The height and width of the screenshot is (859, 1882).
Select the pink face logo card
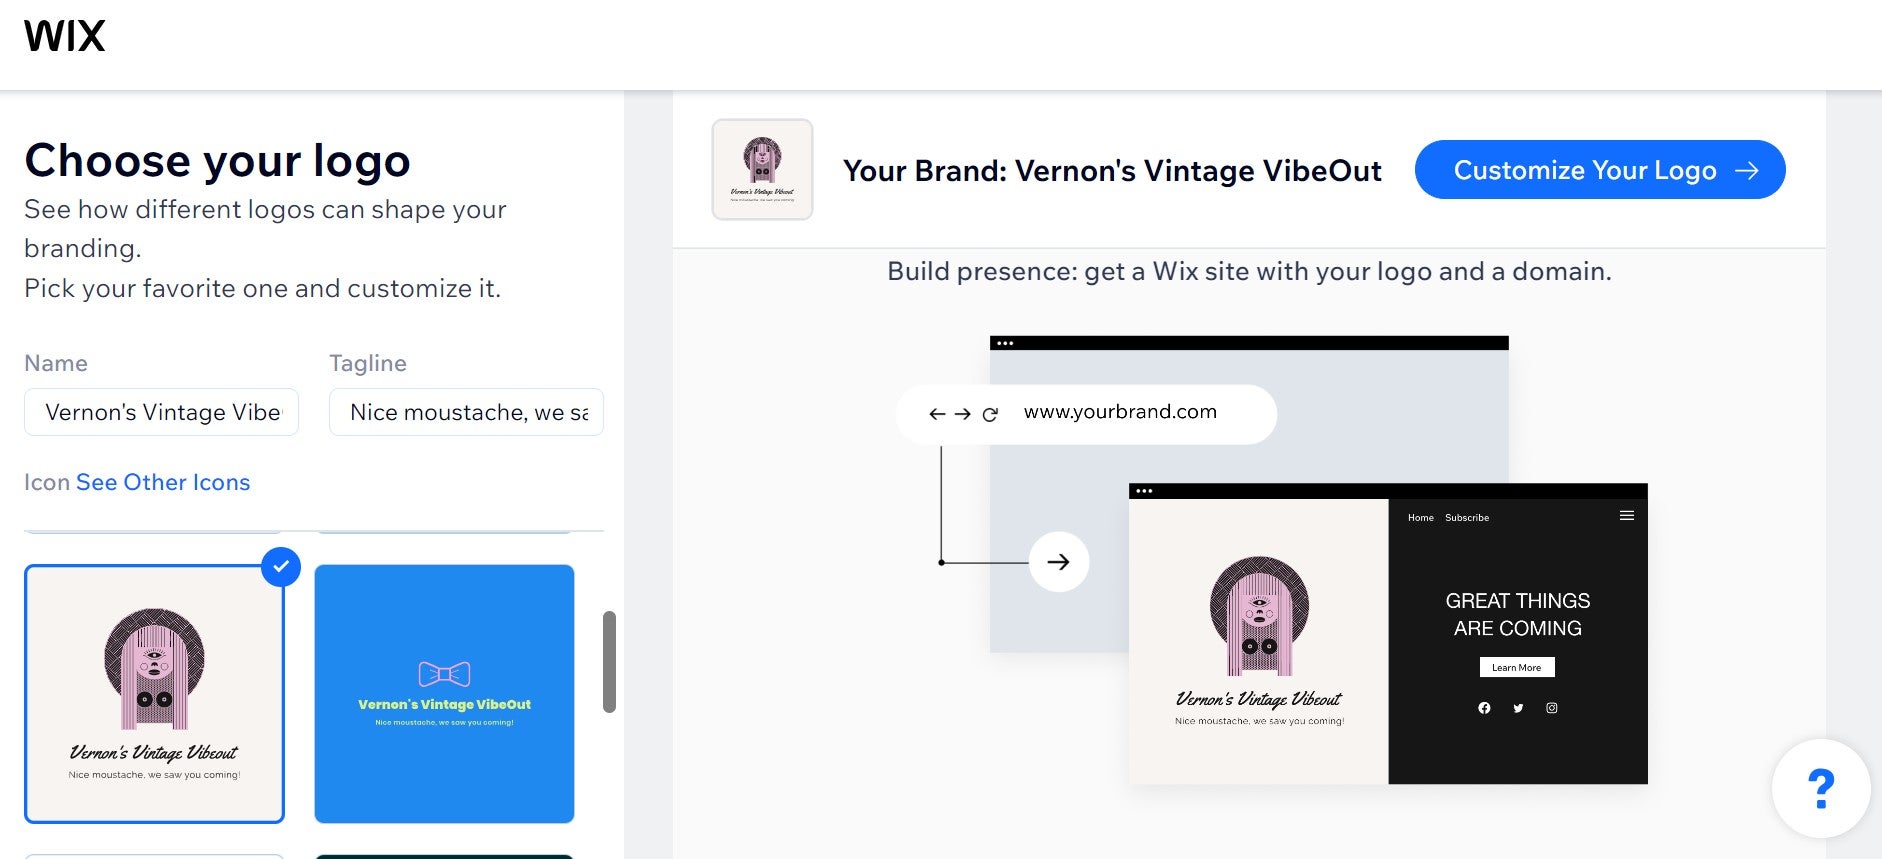pyautogui.click(x=155, y=694)
